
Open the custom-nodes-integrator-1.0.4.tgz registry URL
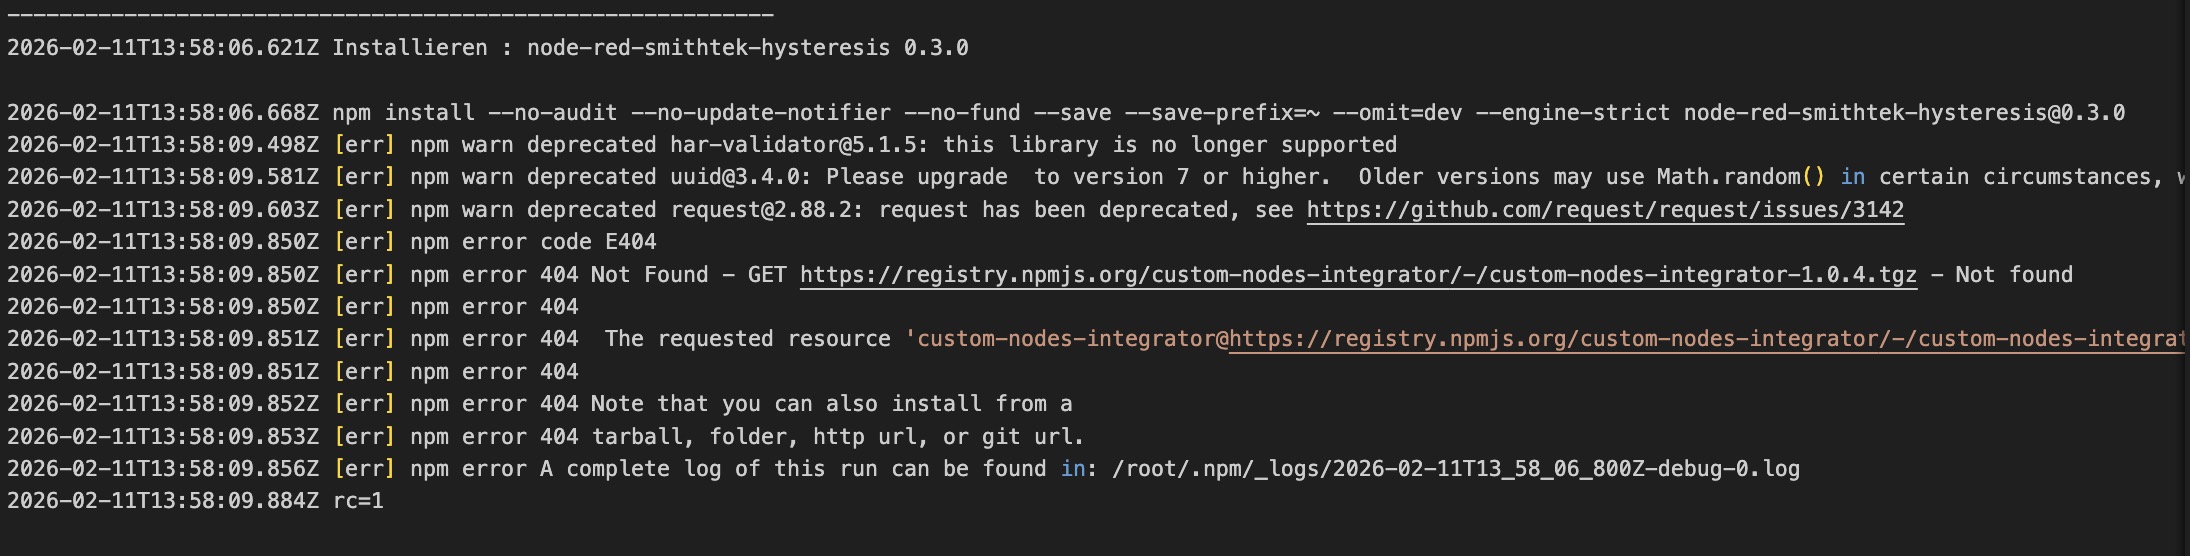(x=1358, y=275)
